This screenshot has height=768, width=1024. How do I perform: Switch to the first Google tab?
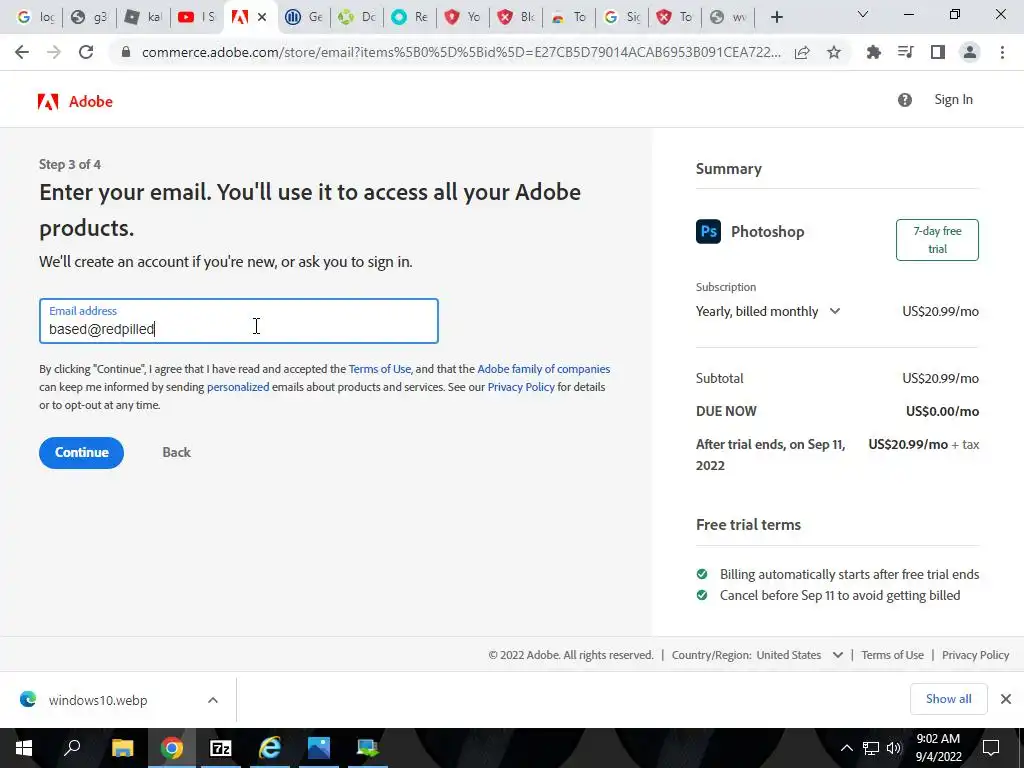(36, 17)
